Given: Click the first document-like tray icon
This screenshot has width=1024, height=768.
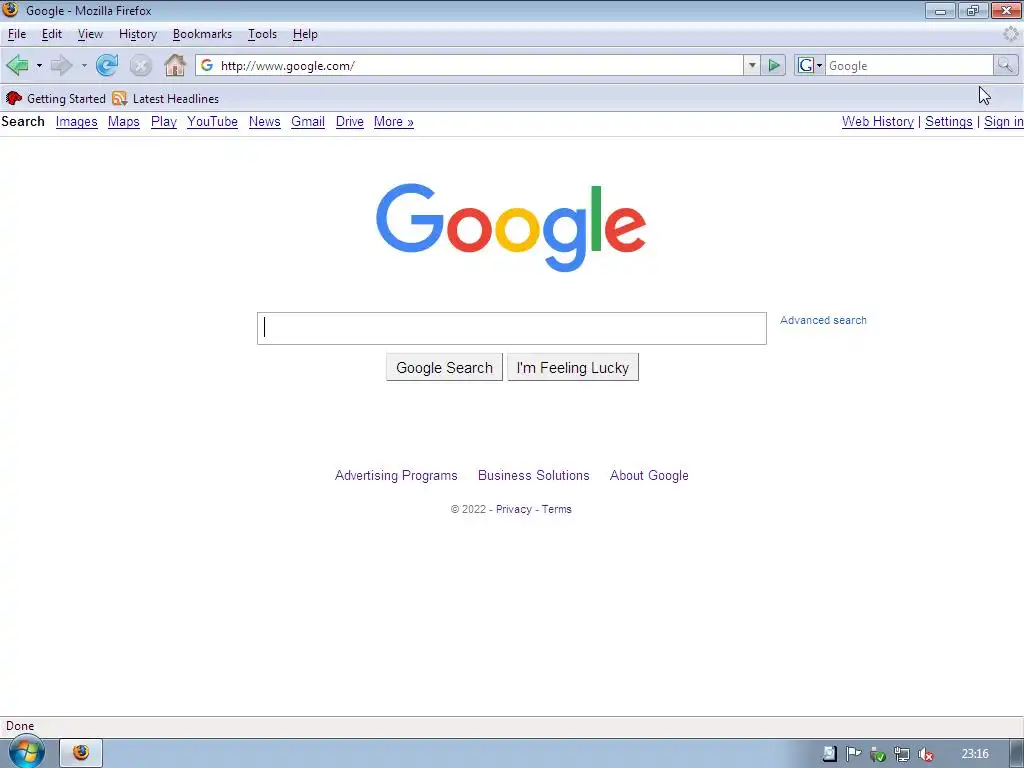Looking at the screenshot, I should point(829,754).
